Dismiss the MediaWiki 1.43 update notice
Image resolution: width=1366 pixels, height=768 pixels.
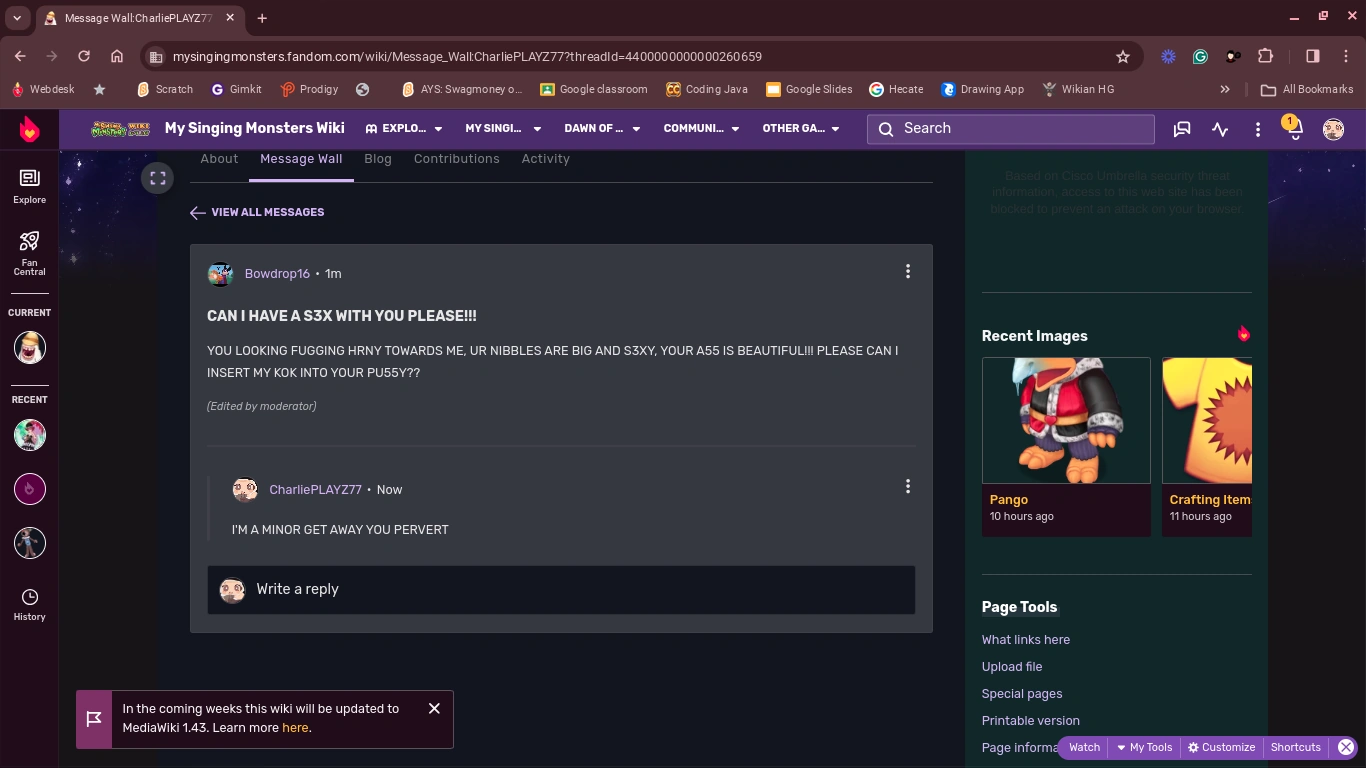434,708
